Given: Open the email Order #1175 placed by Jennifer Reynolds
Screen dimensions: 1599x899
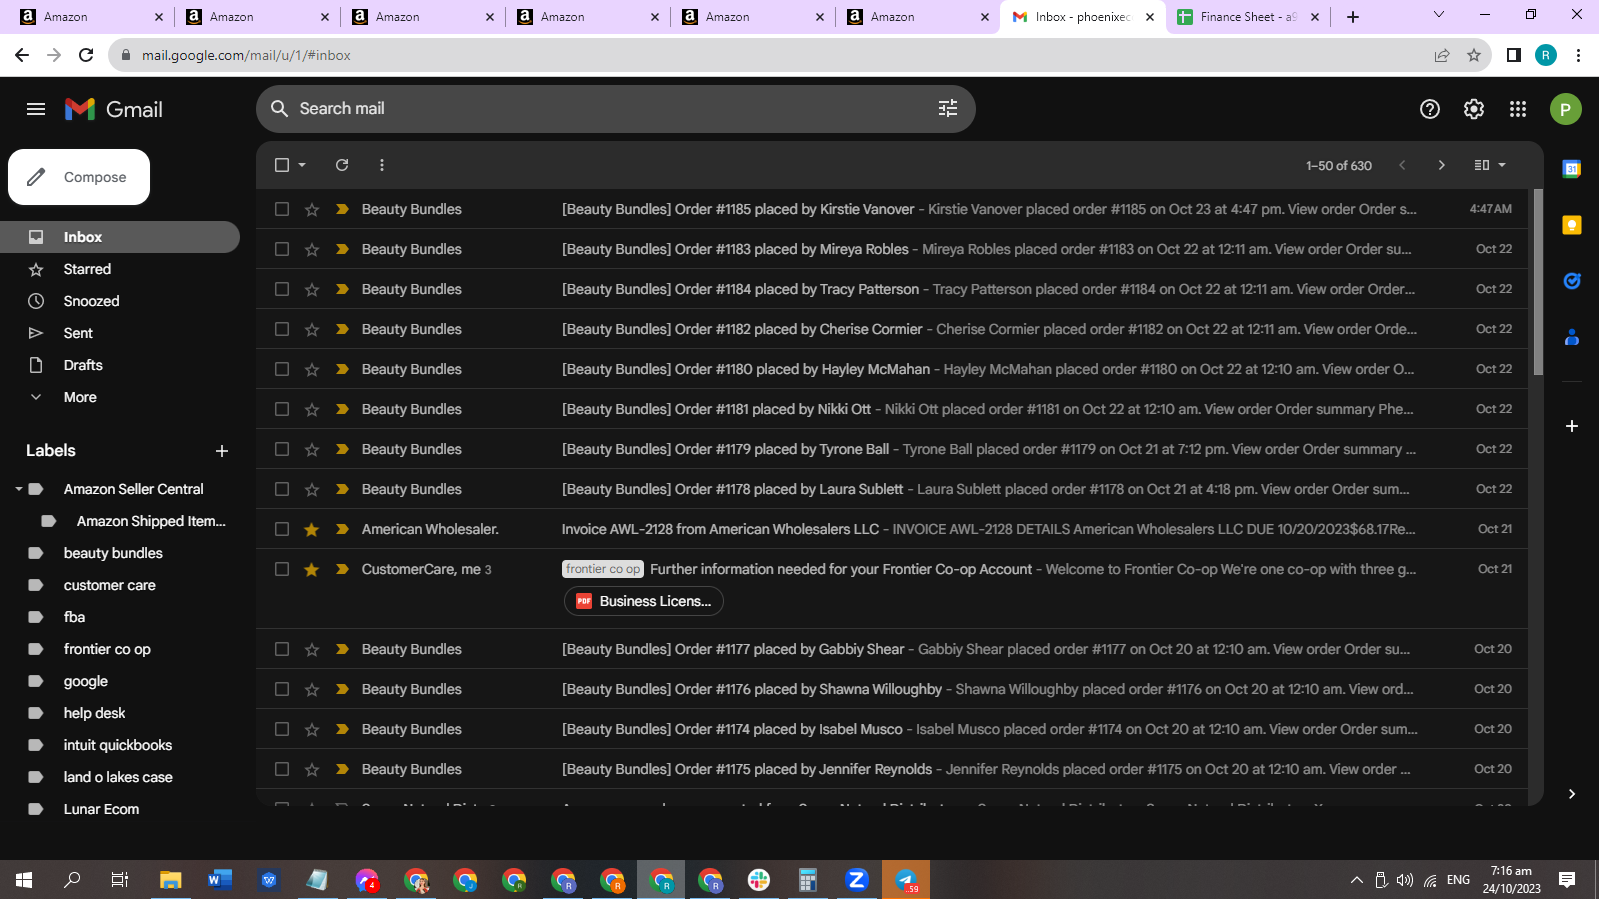Looking at the screenshot, I should tap(892, 769).
